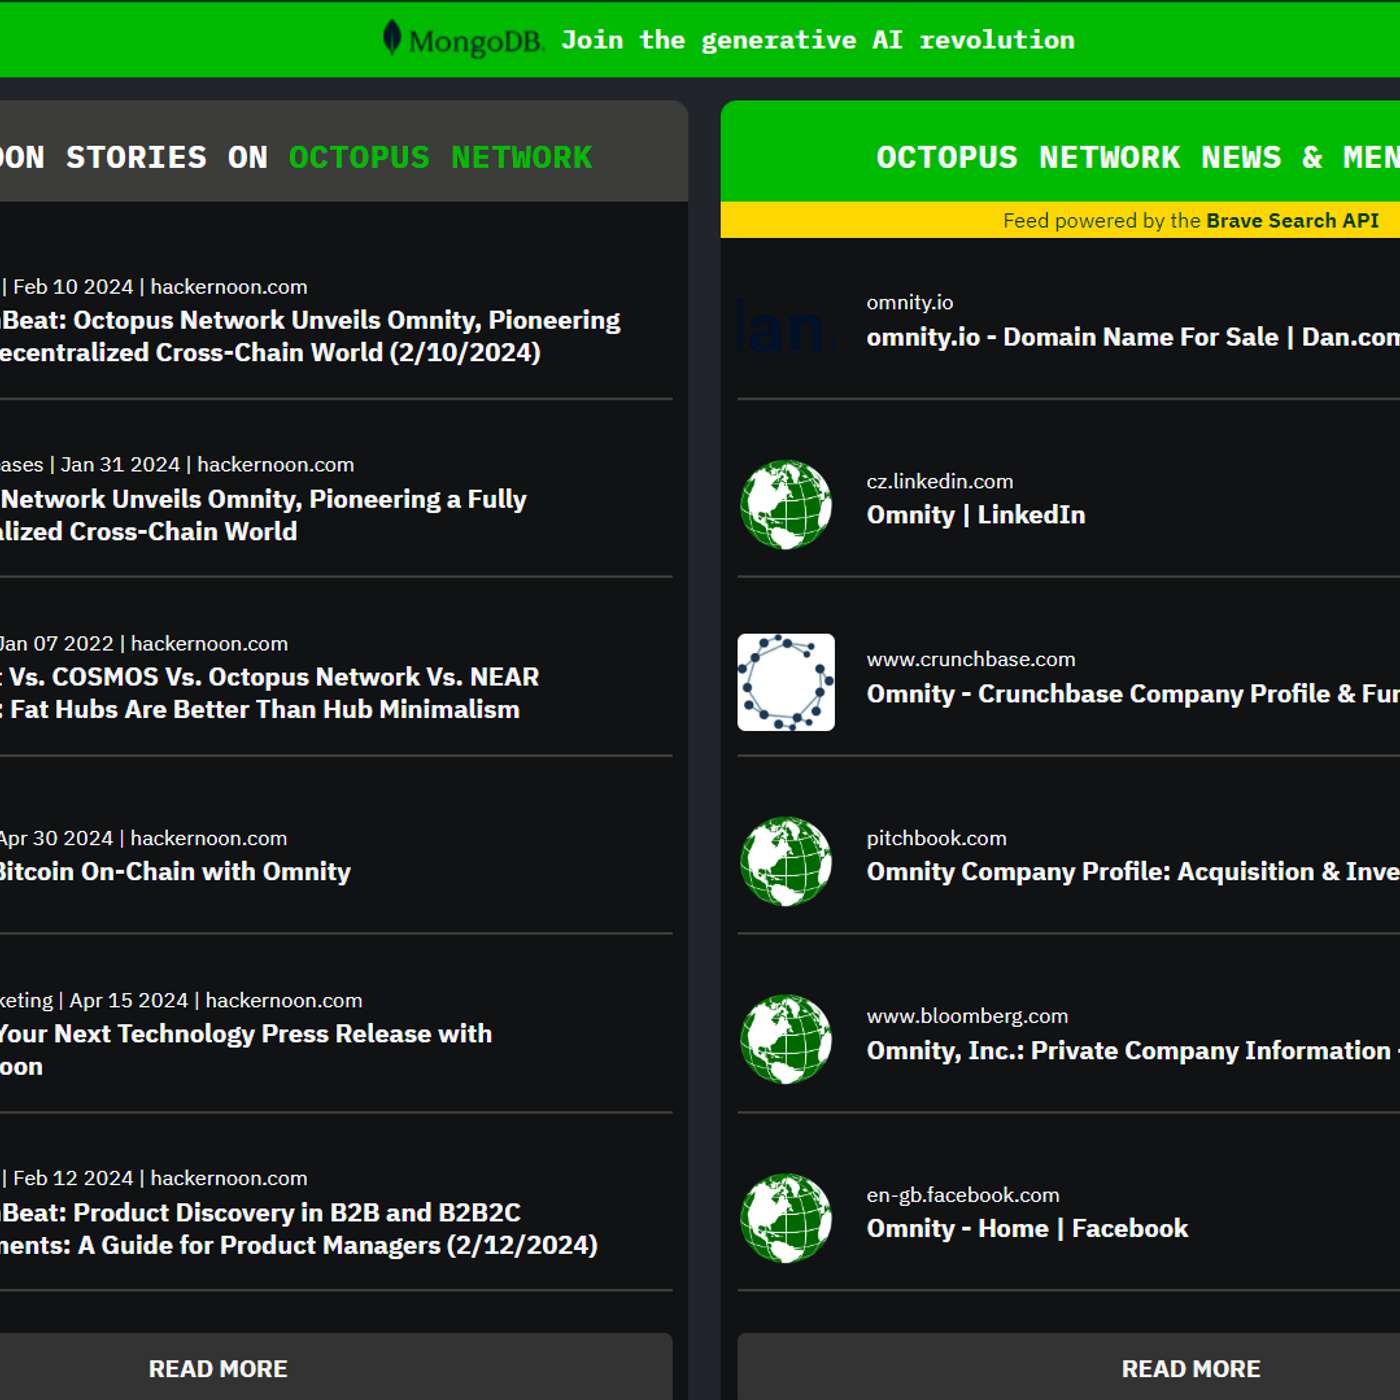Screen dimensions: 1400x1400
Task: Open Bitcoin On-Chain with Omnity article
Action: [175, 872]
